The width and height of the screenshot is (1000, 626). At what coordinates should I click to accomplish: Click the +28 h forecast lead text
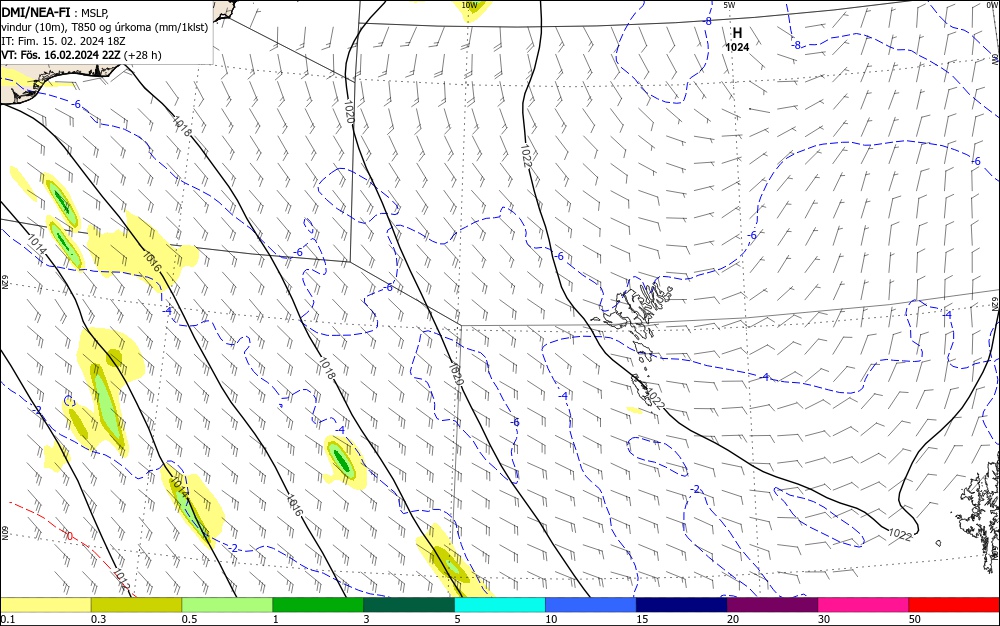(143, 55)
